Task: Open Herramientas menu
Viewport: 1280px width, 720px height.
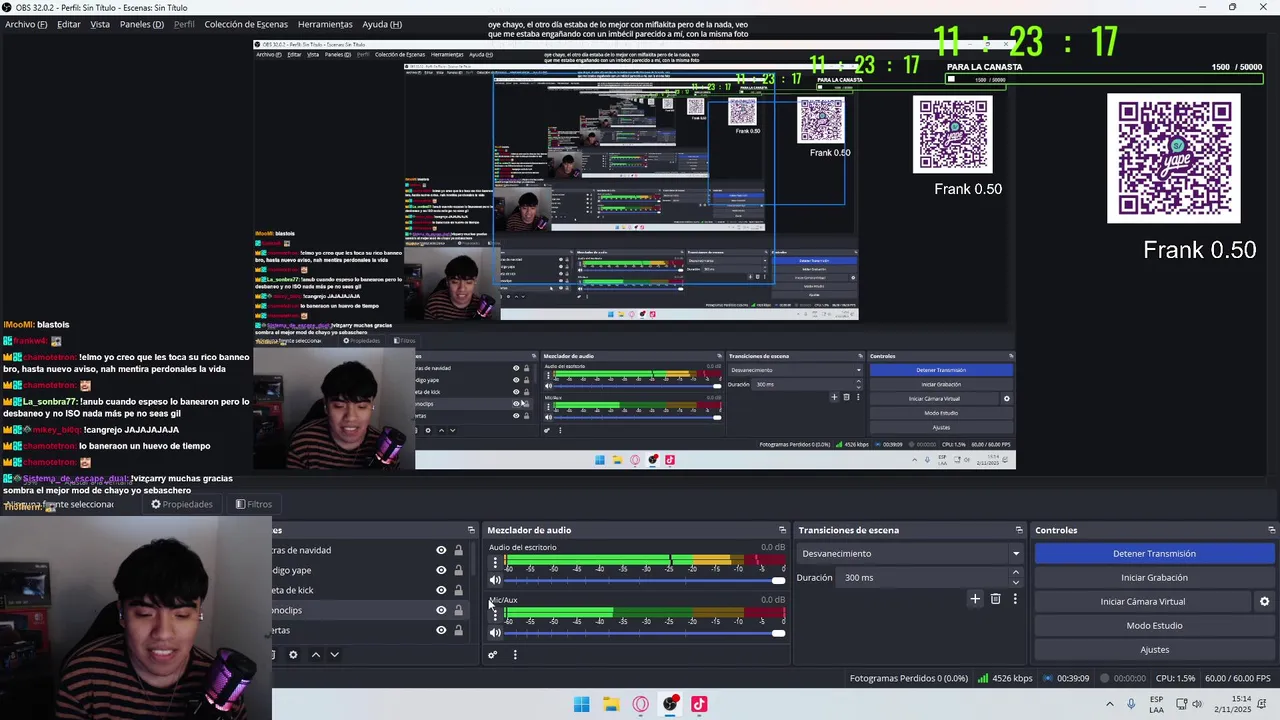Action: click(325, 24)
